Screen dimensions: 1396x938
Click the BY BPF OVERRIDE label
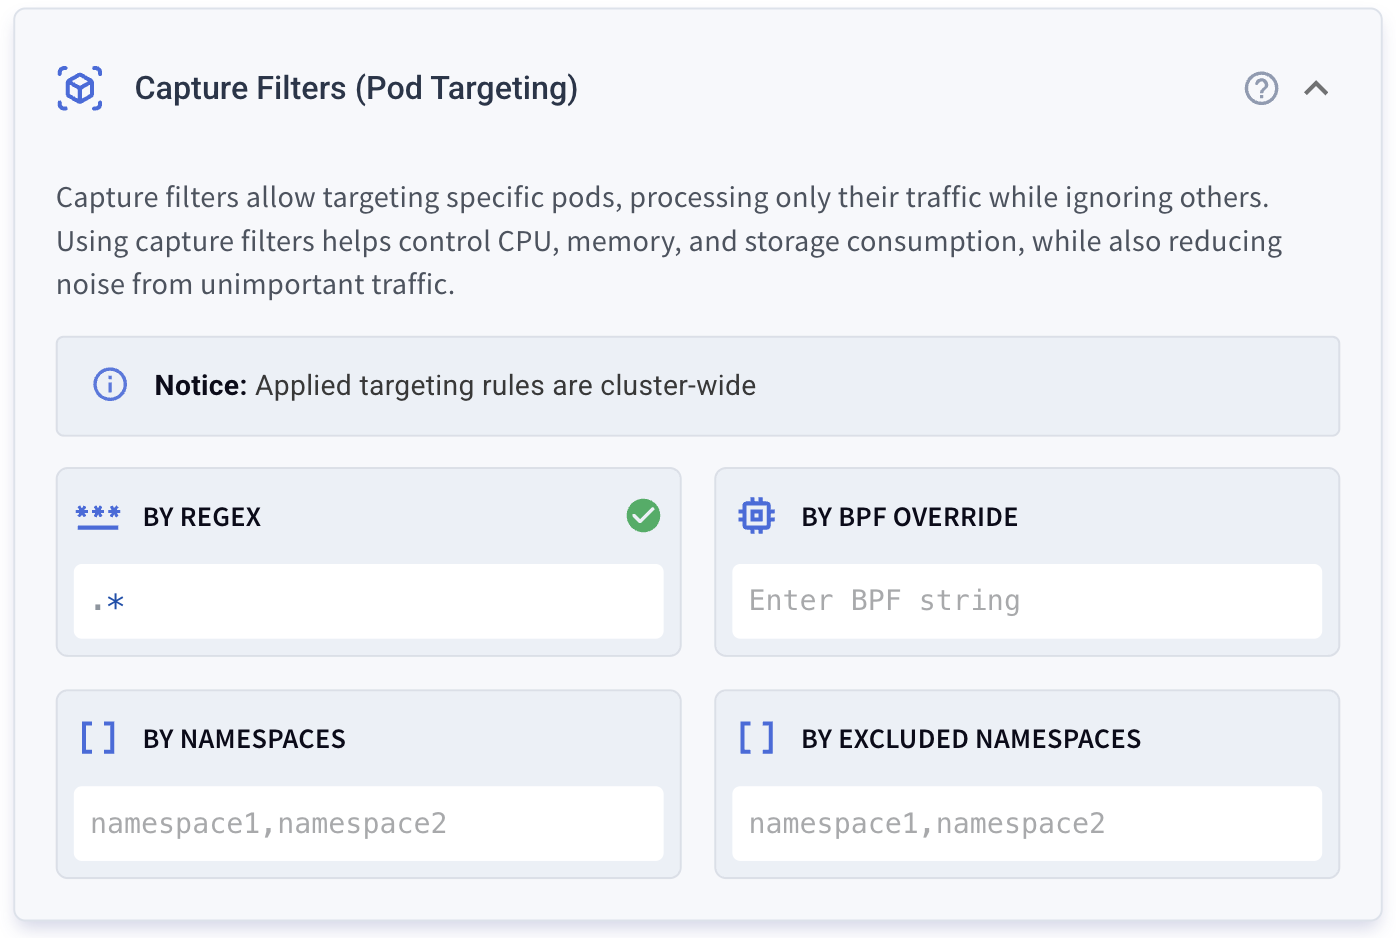coord(909,517)
